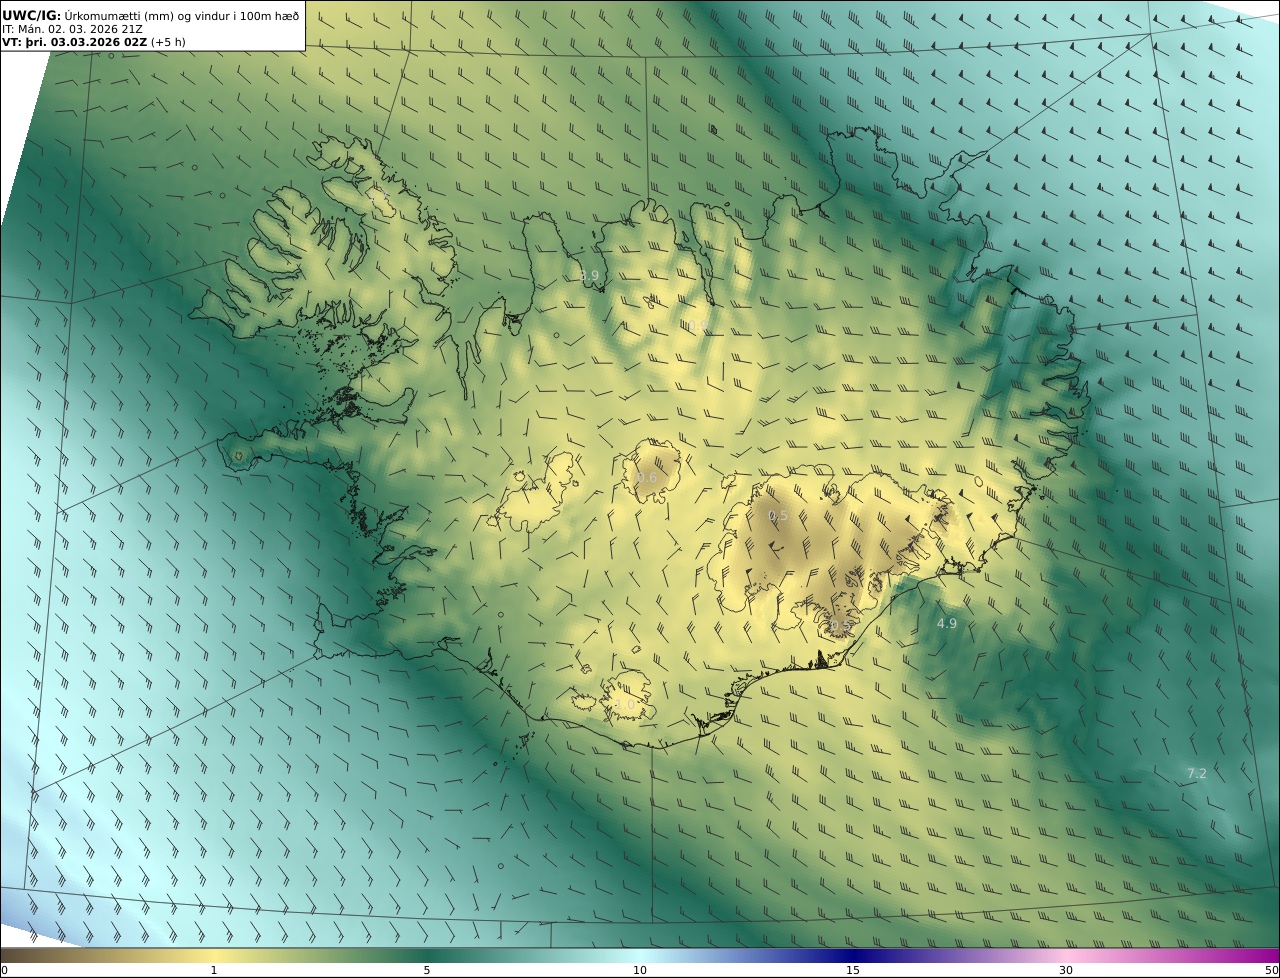Select the "IT: Mán. 02. 03. 2026 21Z" line
This screenshot has height=978, width=1280.
[72, 29]
